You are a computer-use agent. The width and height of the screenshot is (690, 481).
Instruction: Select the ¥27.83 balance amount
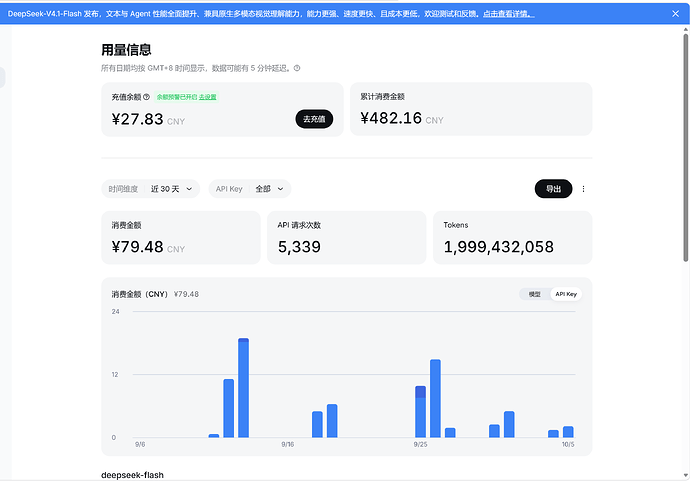137,119
